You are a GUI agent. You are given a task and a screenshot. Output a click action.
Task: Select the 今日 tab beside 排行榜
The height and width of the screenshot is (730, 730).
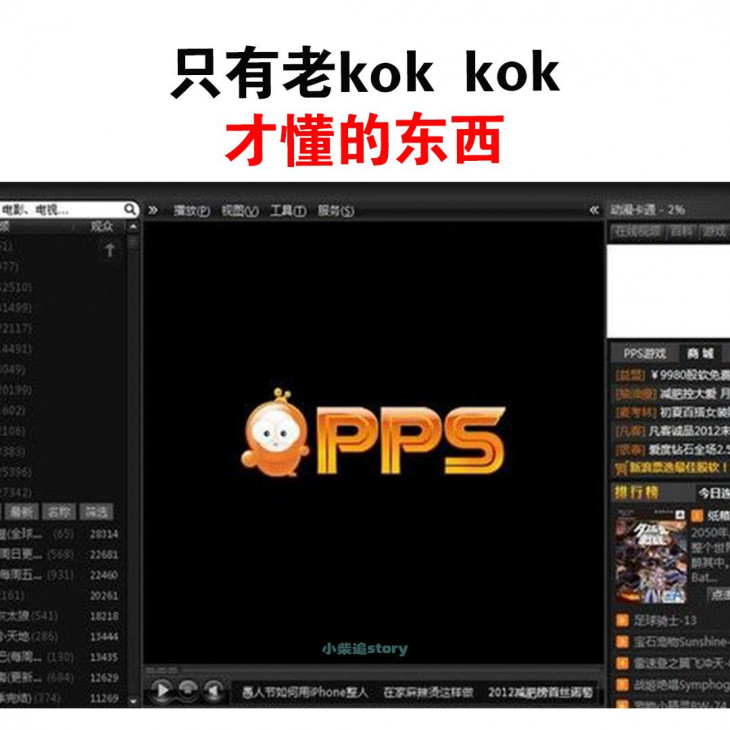coord(713,493)
